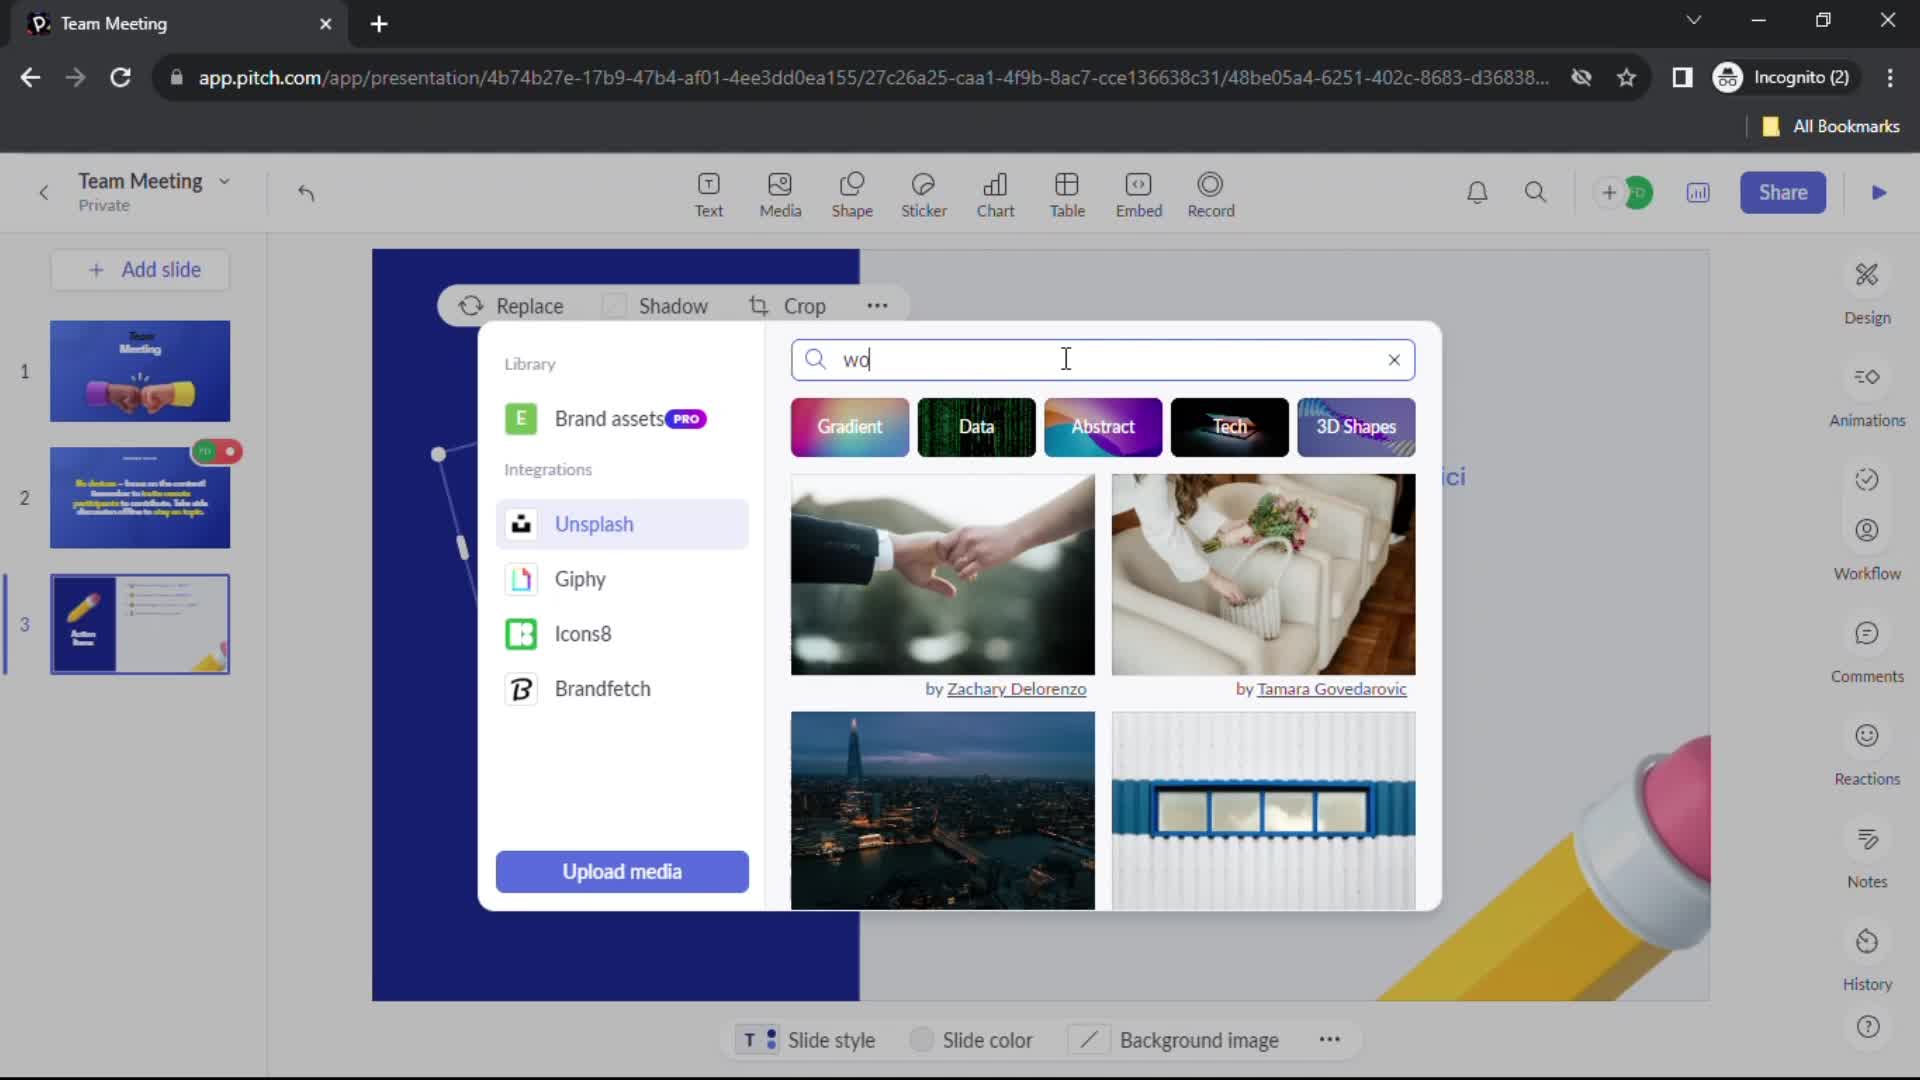The width and height of the screenshot is (1920, 1080).
Task: Pick the night city skyline photo
Action: tap(942, 810)
